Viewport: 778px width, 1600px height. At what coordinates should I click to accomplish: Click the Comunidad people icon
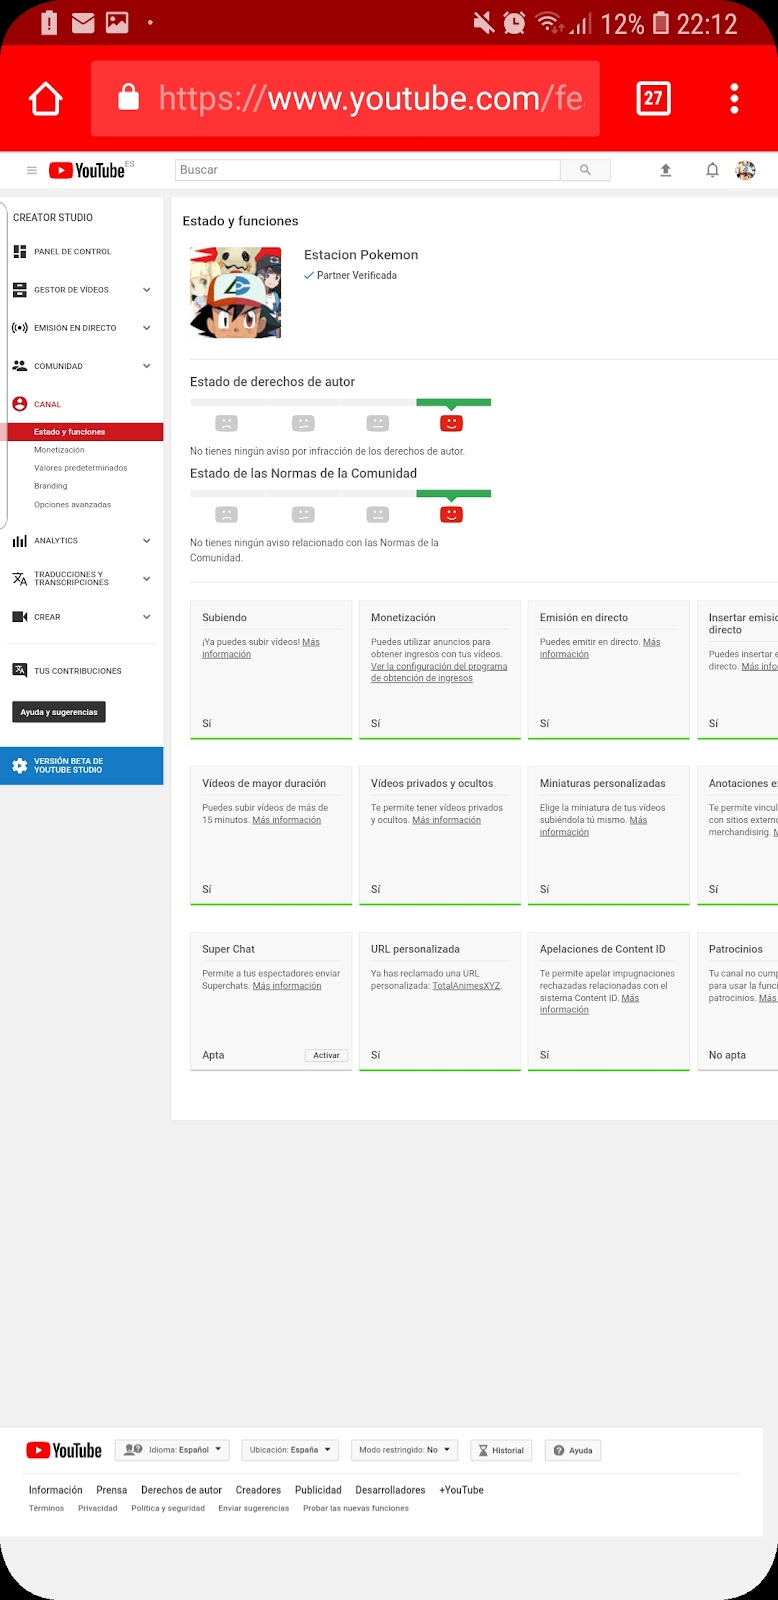(x=20, y=366)
